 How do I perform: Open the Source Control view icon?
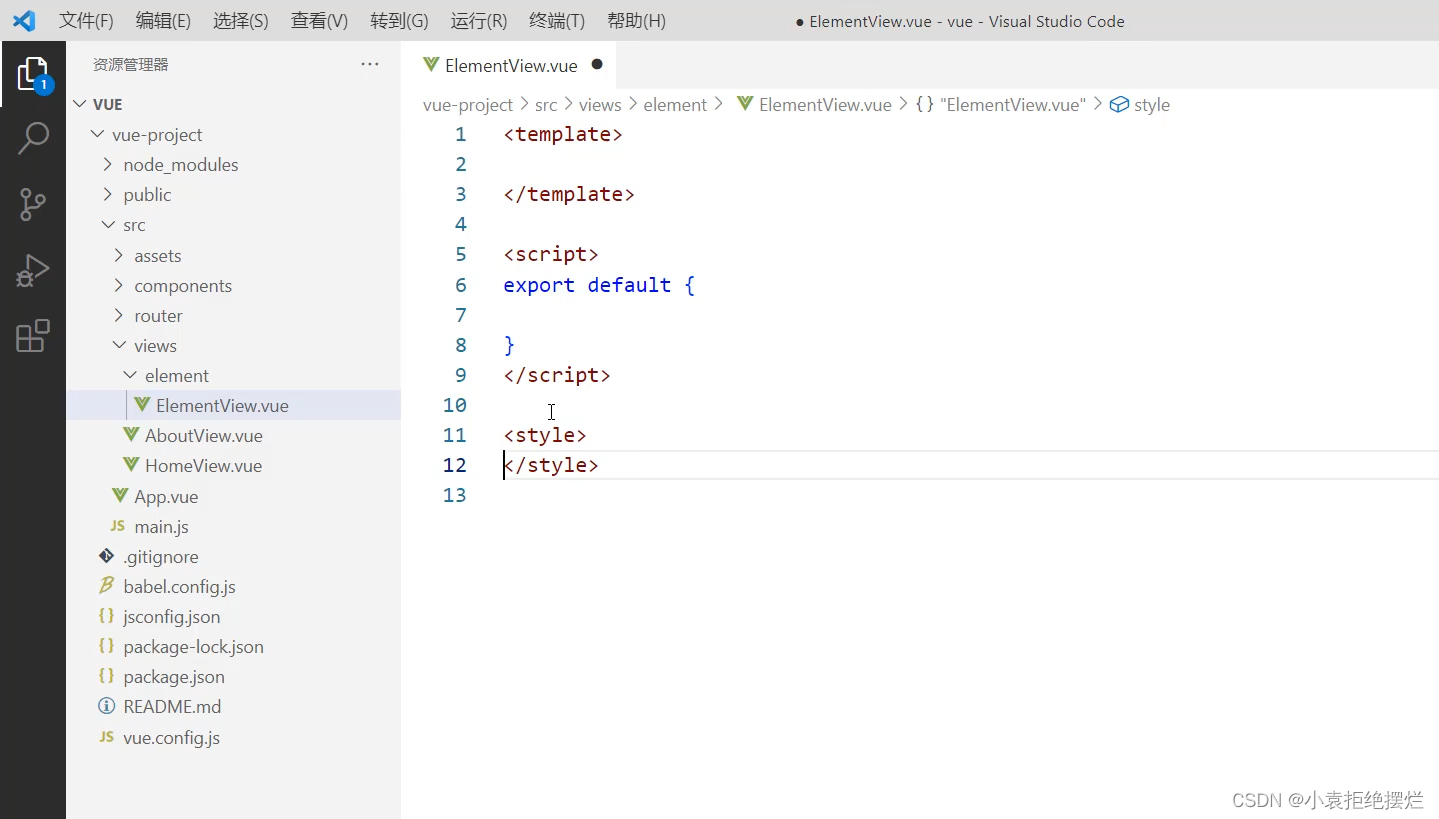33,205
